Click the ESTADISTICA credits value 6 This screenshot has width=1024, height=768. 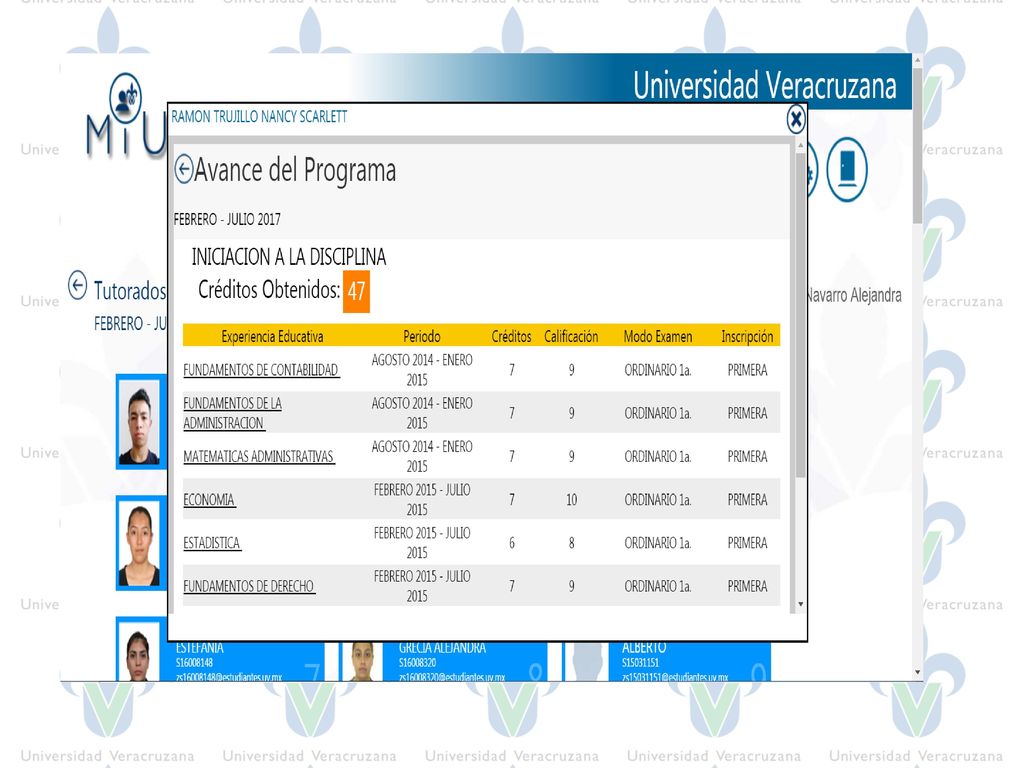(x=511, y=543)
